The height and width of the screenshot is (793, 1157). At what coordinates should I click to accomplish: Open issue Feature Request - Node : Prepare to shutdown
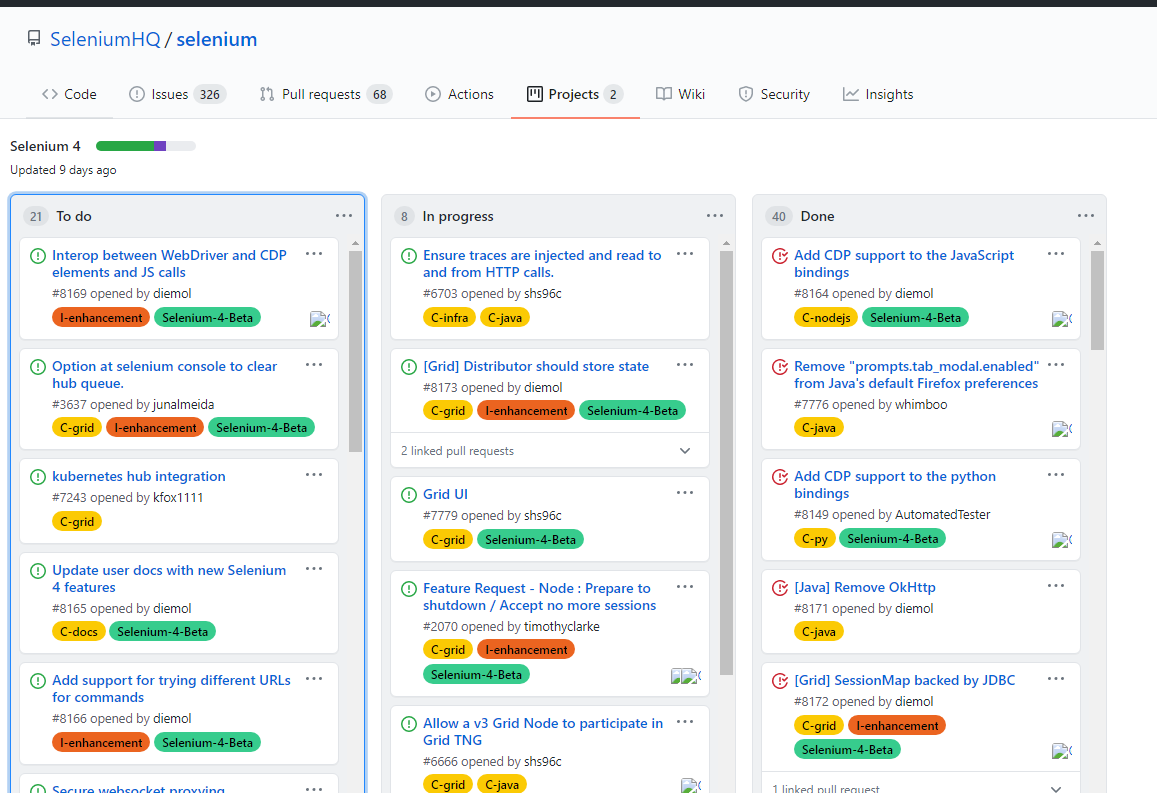(539, 597)
